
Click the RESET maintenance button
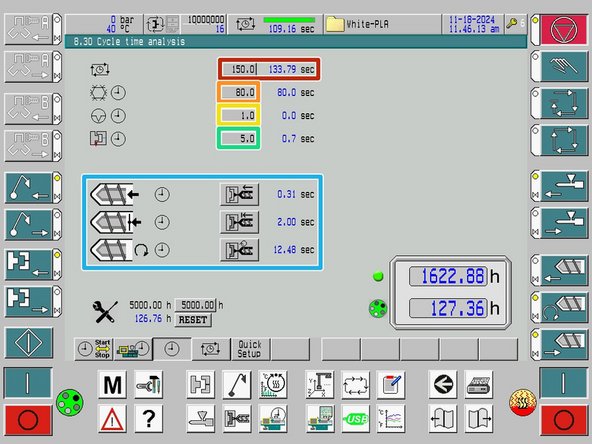193,320
